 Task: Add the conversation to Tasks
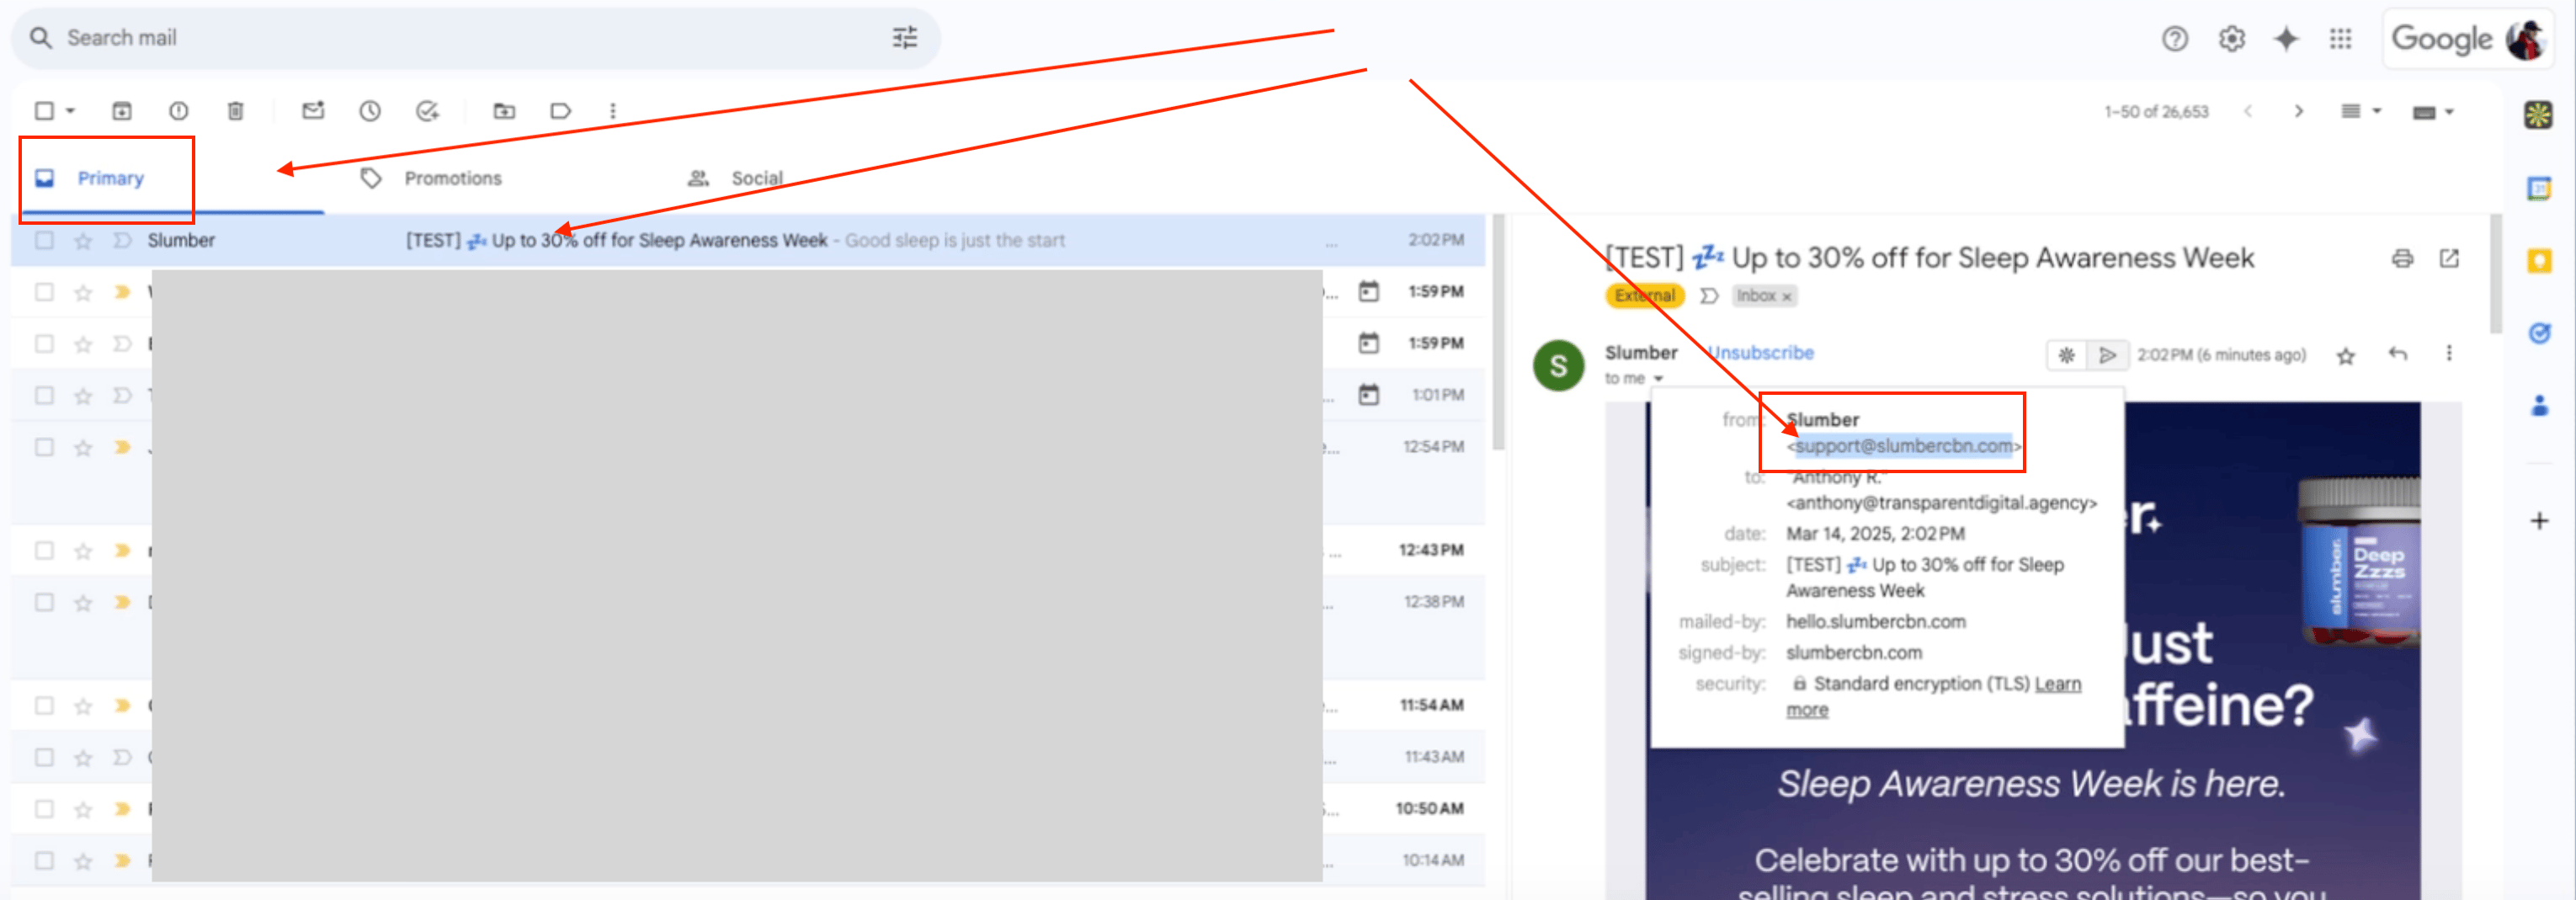coord(427,111)
